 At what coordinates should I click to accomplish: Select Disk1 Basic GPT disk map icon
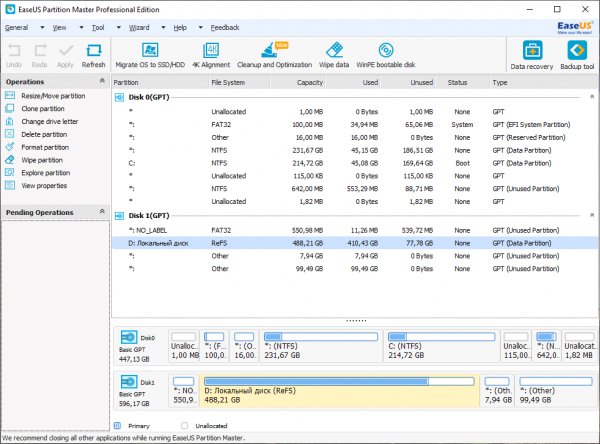129,382
